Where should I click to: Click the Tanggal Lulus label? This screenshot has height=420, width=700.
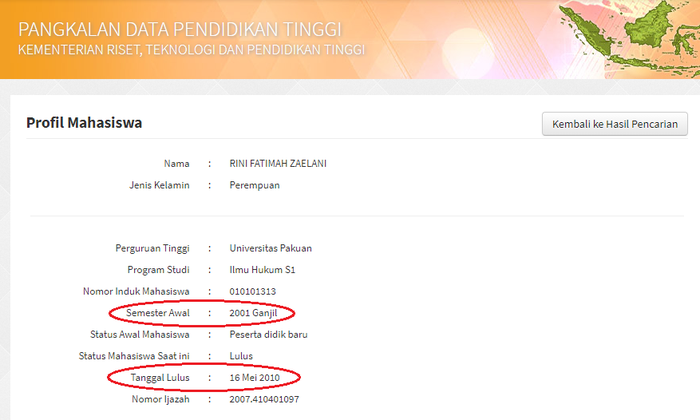point(160,378)
